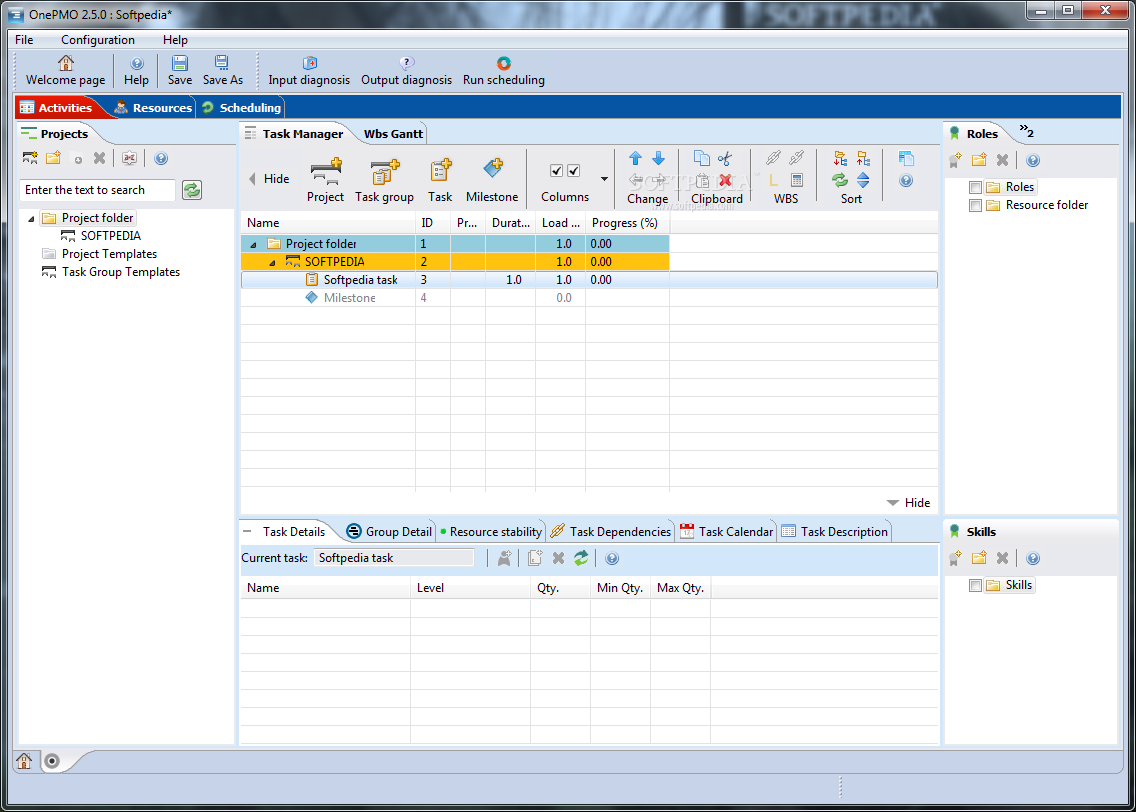
Task: Move the selected task down with the blue down arrow
Action: point(658,158)
